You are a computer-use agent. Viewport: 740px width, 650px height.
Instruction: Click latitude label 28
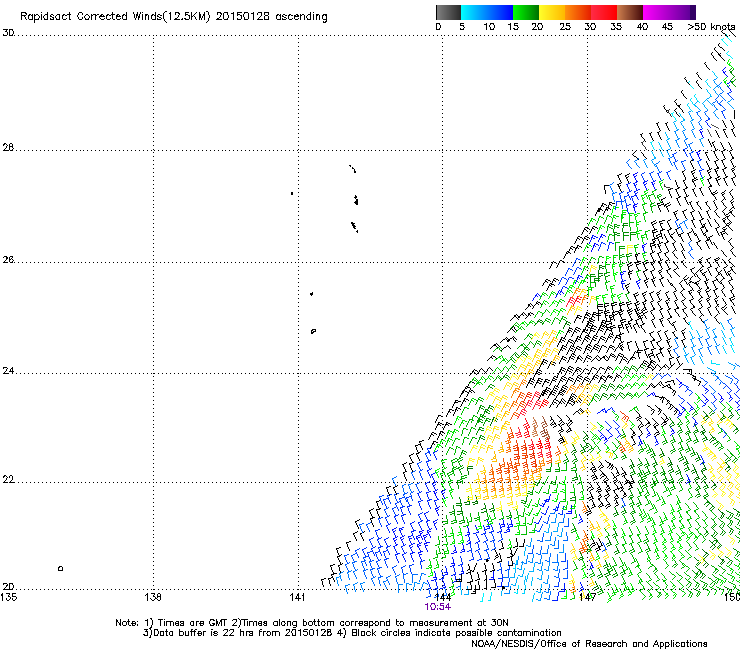(x=8, y=148)
